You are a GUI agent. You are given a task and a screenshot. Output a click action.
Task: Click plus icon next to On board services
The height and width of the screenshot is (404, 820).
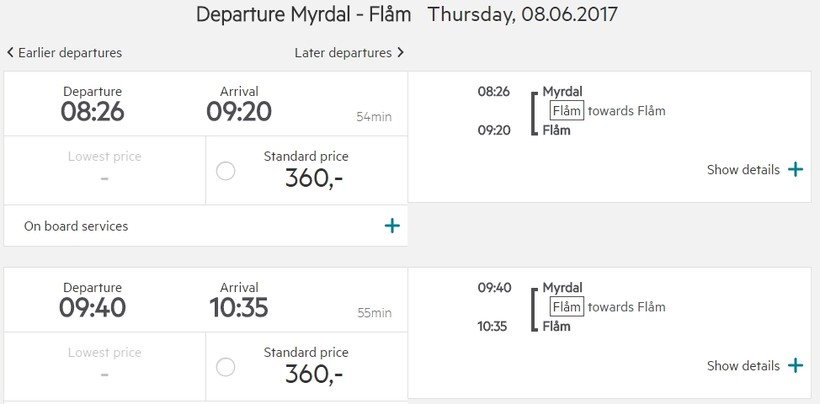tap(393, 226)
